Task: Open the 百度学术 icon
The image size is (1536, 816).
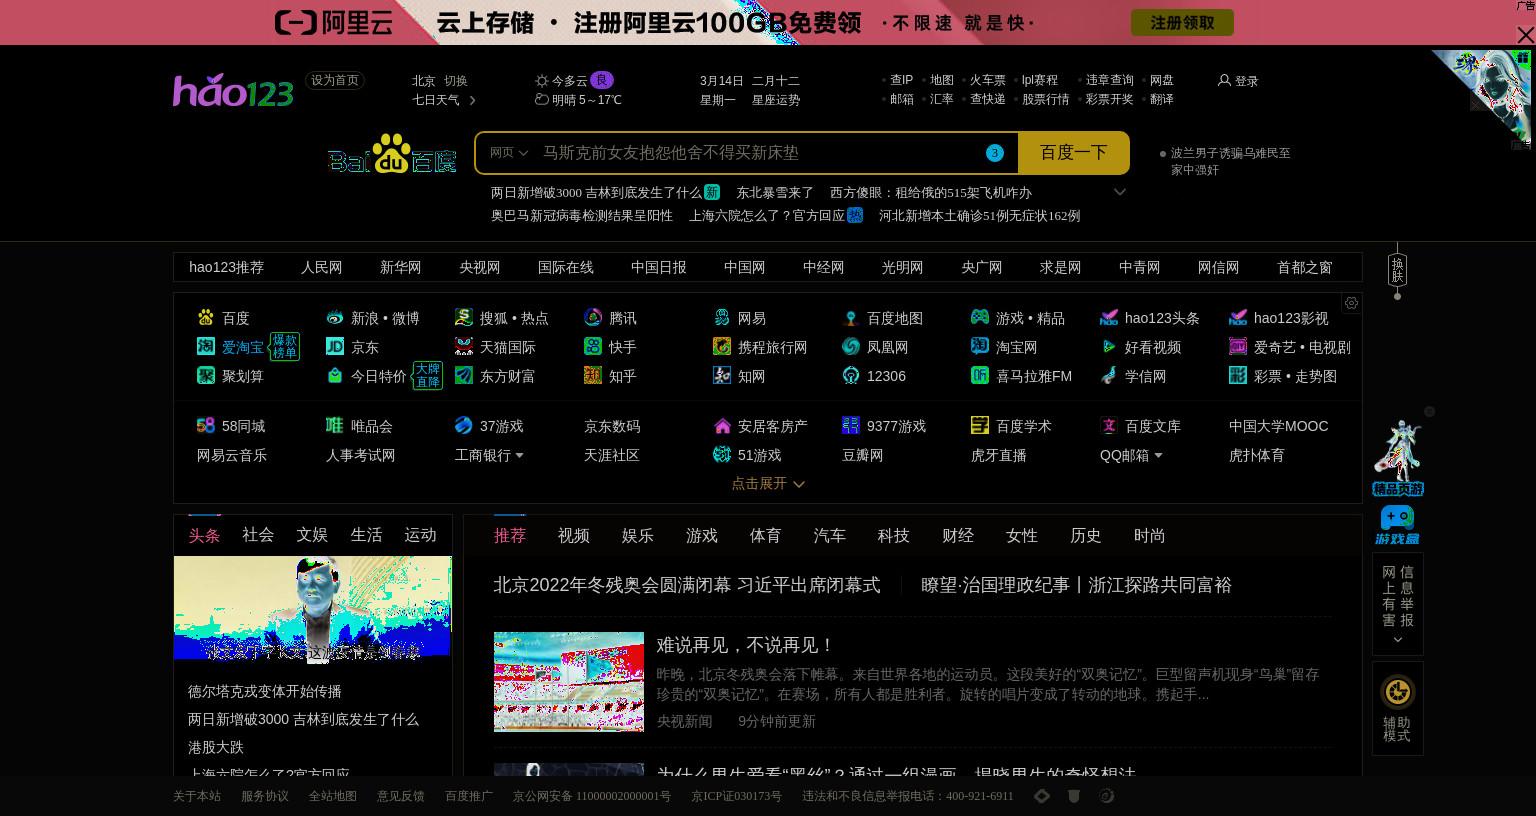Action: click(x=980, y=426)
